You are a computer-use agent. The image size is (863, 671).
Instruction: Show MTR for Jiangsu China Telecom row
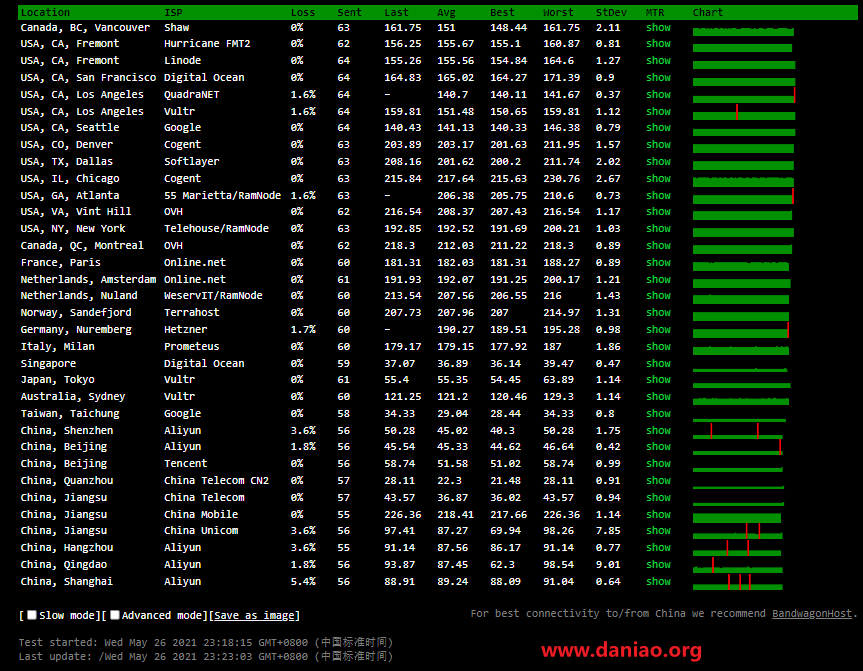point(658,498)
